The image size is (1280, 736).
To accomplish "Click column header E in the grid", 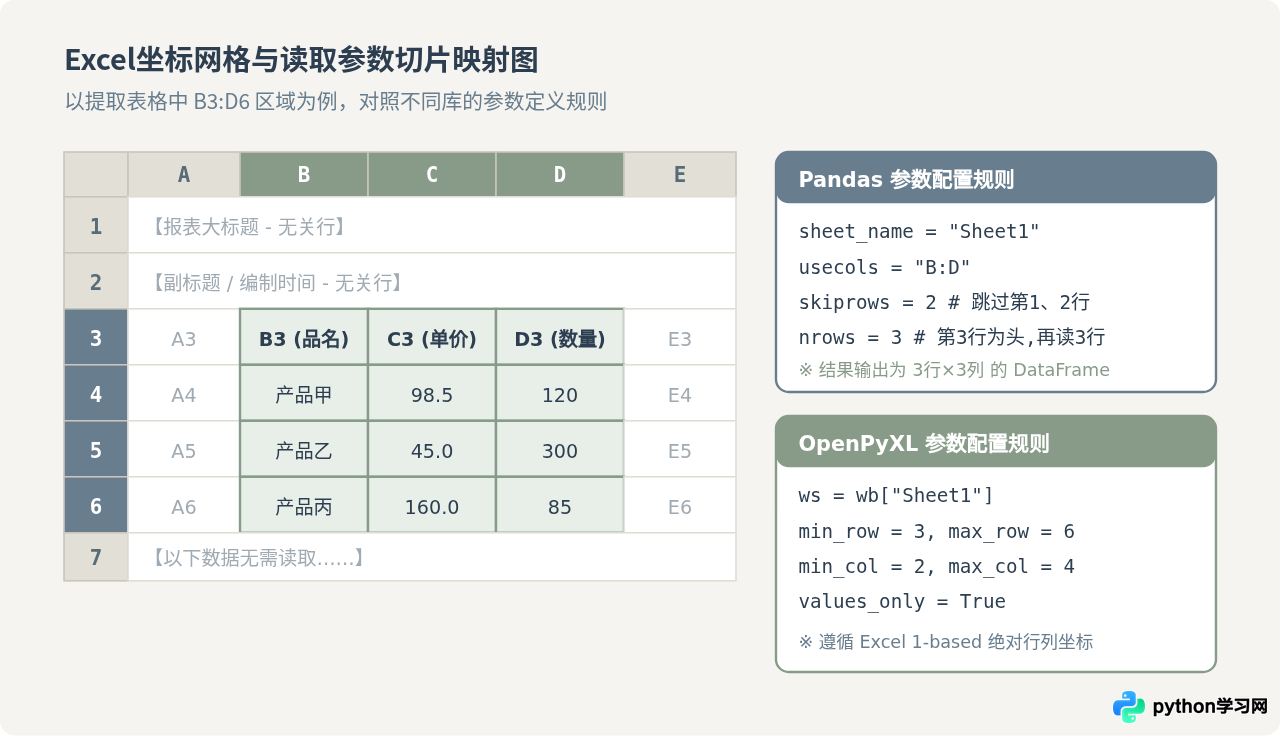I will pos(680,175).
